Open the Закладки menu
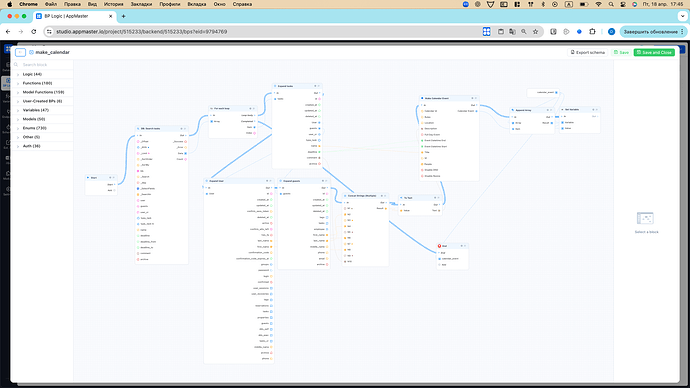Image resolution: width=690 pixels, height=388 pixels. (x=141, y=4)
